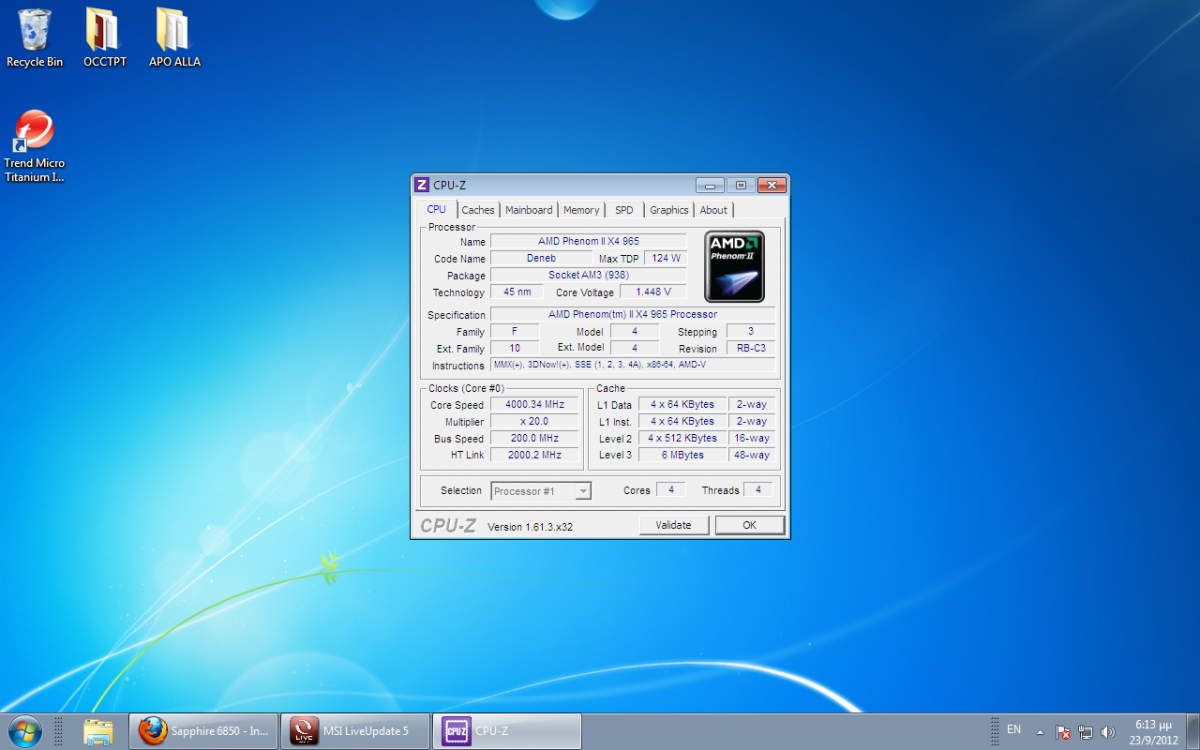
Task: Open the About tab
Action: pyautogui.click(x=714, y=210)
